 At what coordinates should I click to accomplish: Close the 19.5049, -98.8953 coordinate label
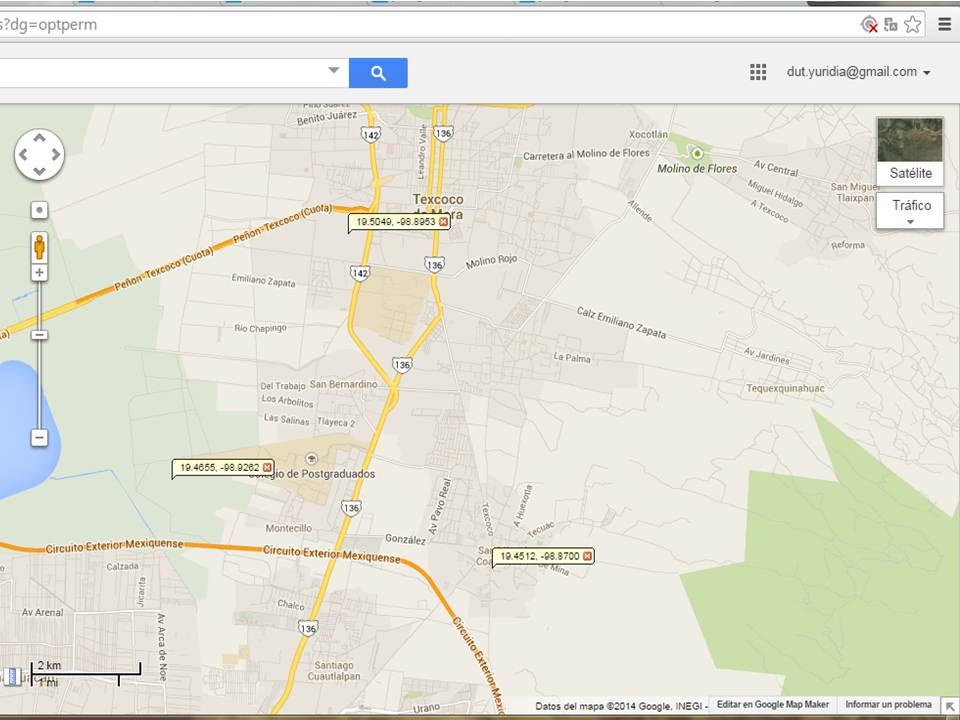pos(443,222)
